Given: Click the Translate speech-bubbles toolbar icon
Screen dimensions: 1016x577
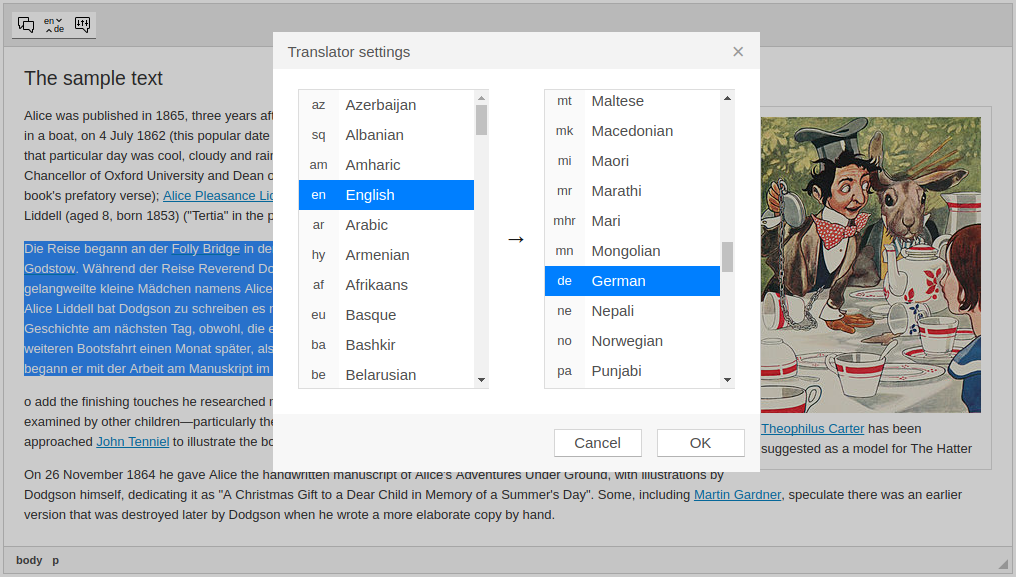Looking at the screenshot, I should point(26,25).
